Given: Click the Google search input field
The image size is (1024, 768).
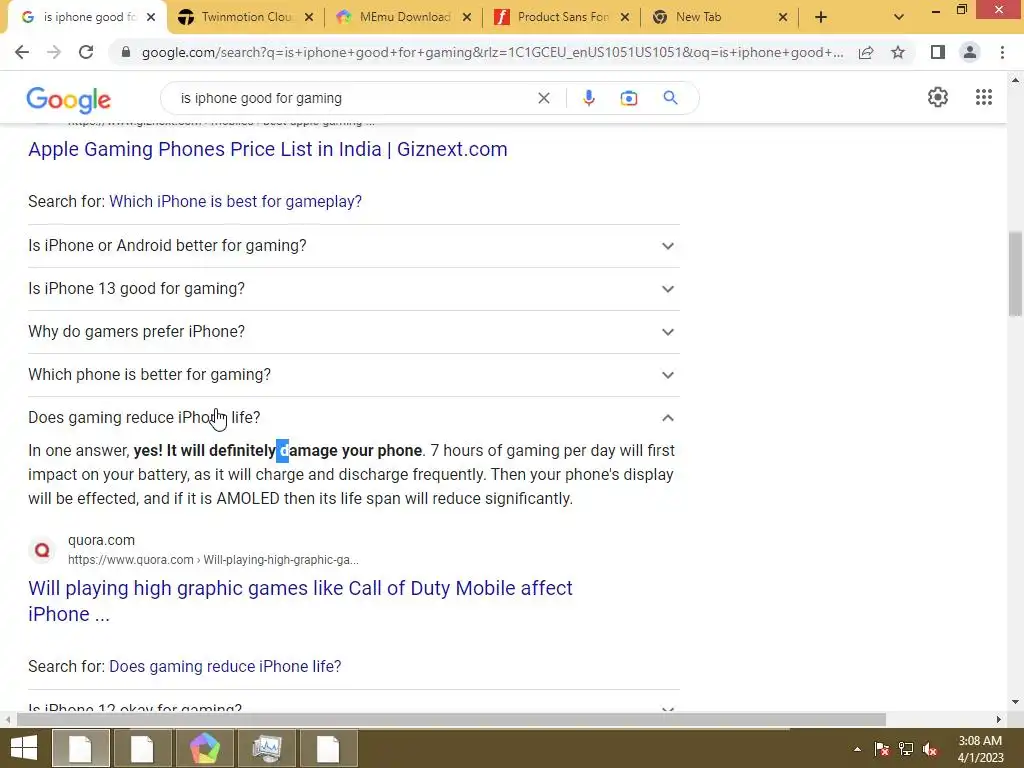Looking at the screenshot, I should (x=353, y=98).
